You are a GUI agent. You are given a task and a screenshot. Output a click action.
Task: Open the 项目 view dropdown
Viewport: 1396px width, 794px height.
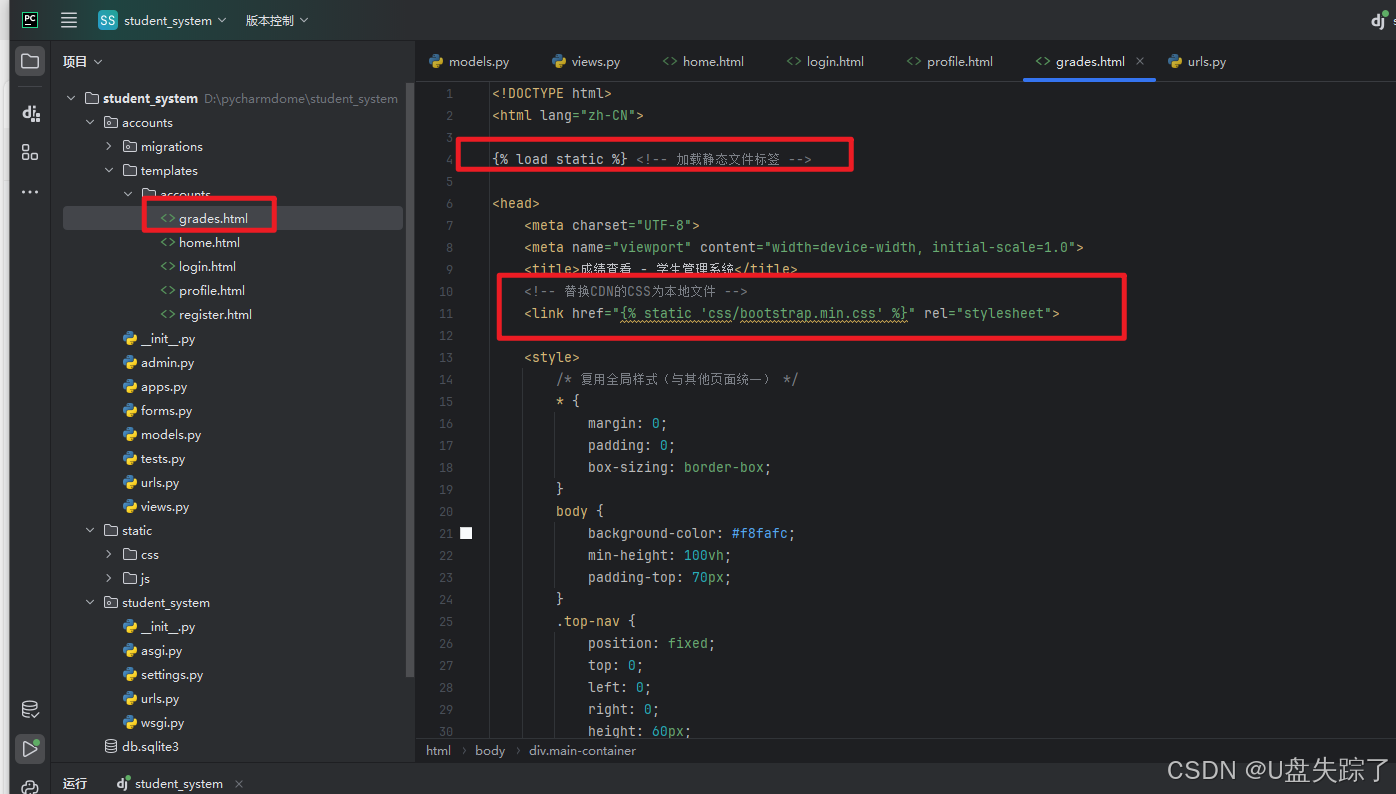[82, 61]
